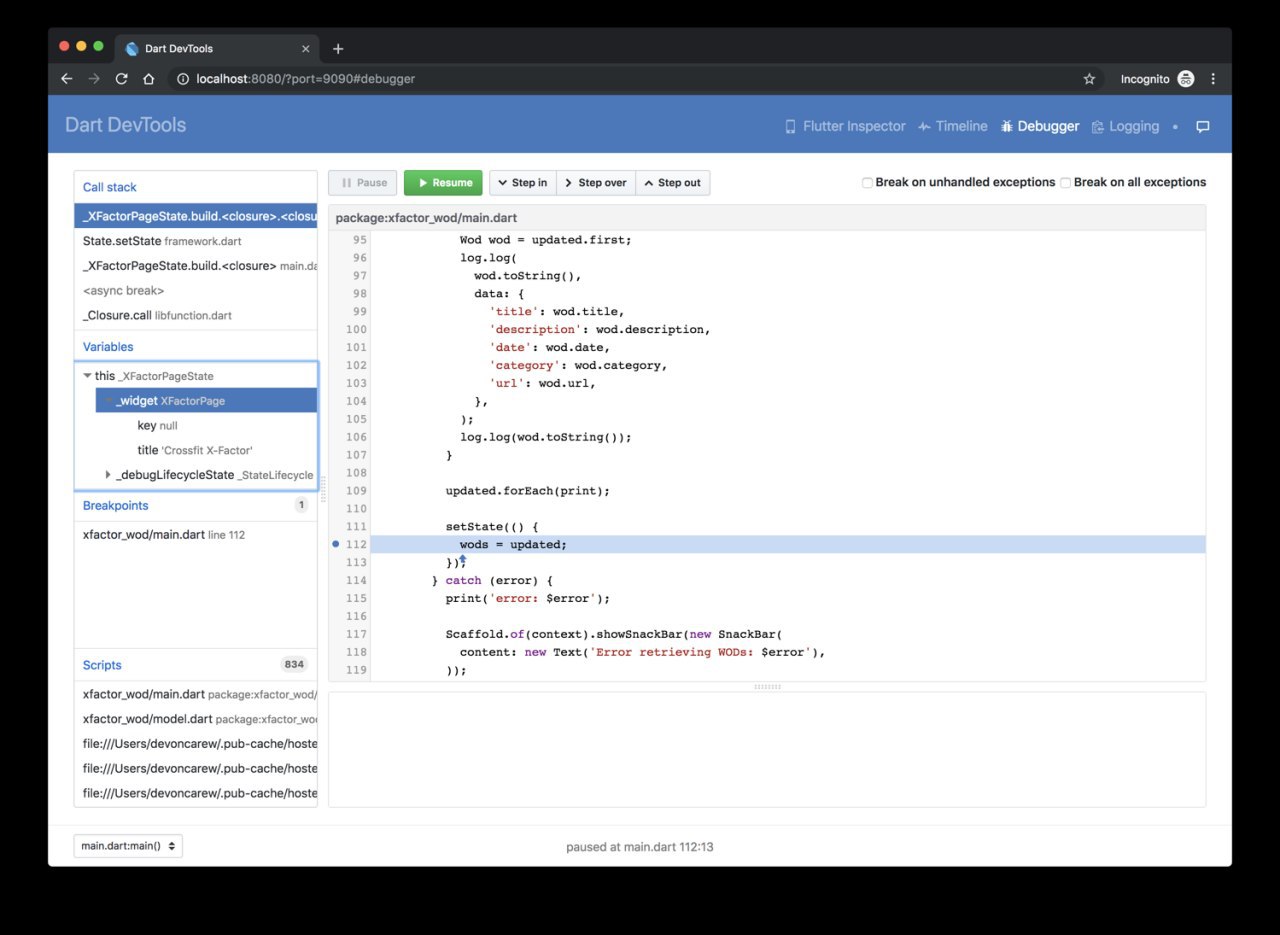Open breakpoint xfactor_wod/main.dart line 112

tap(196, 535)
